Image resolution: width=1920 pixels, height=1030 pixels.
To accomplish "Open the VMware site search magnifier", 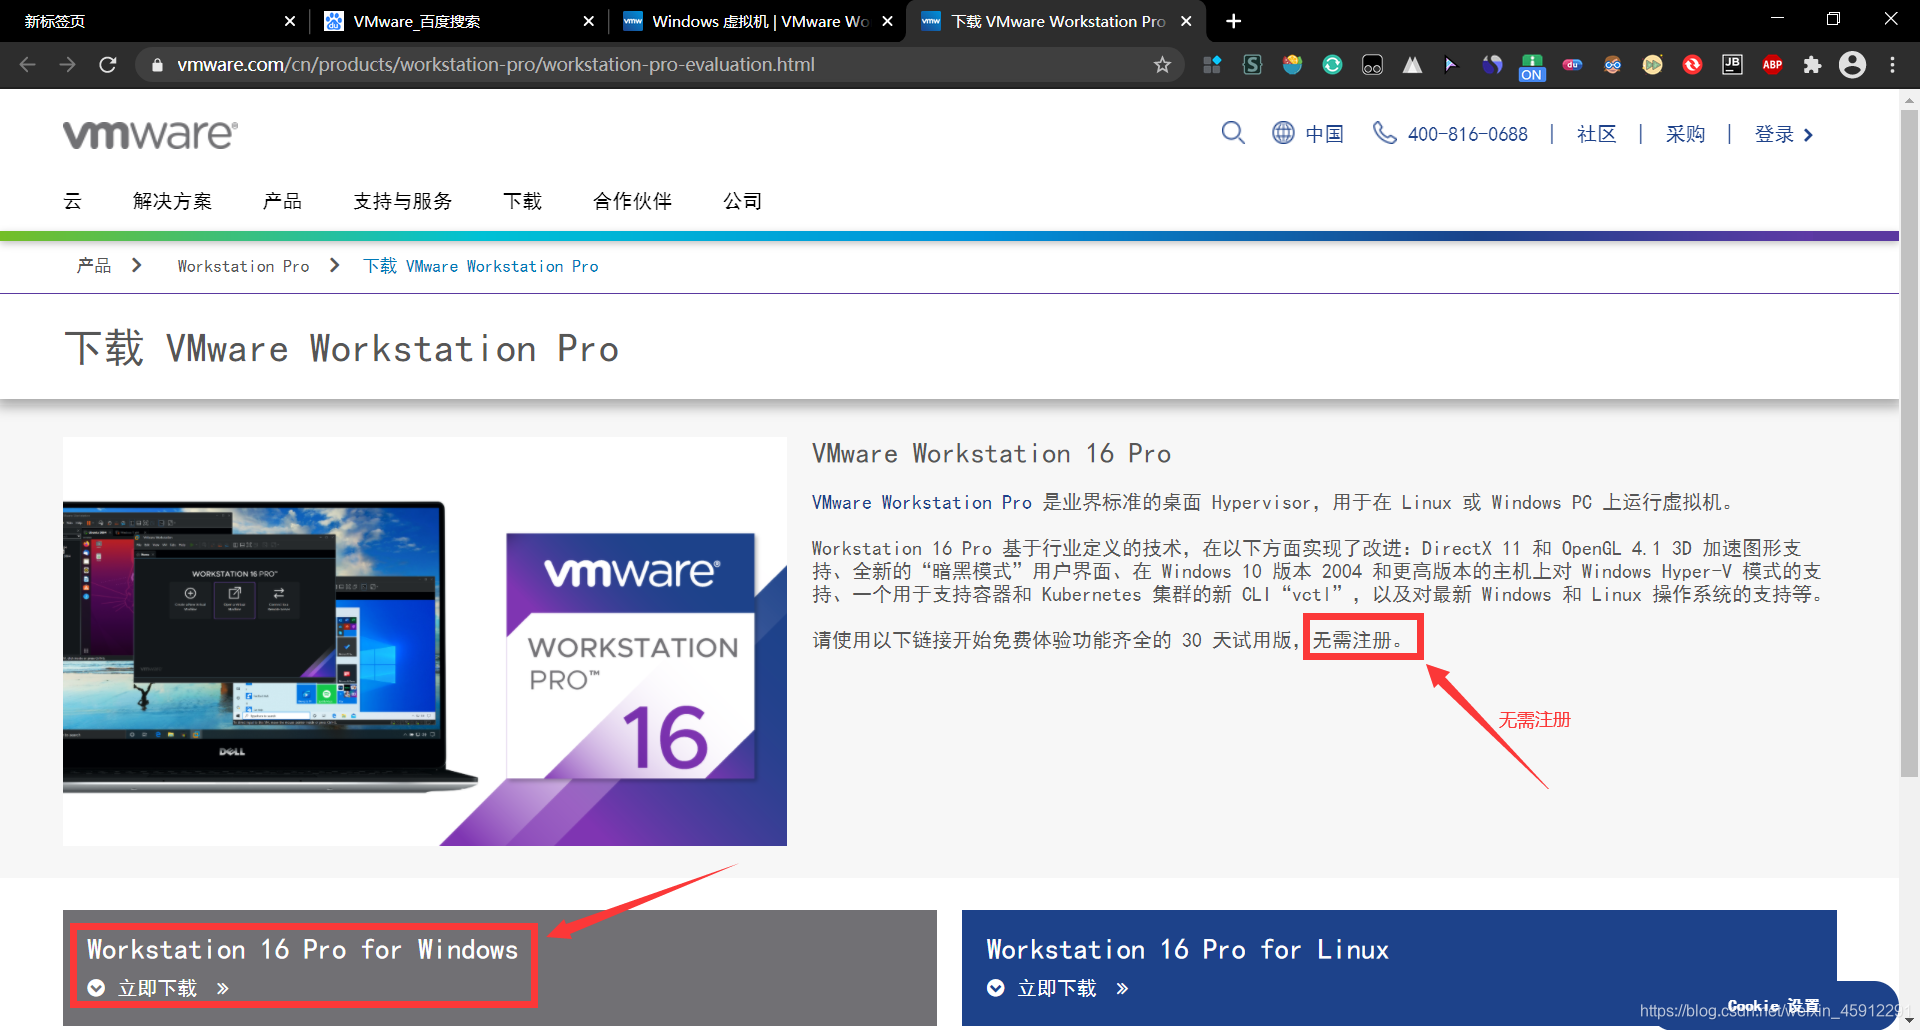I will click(x=1233, y=133).
